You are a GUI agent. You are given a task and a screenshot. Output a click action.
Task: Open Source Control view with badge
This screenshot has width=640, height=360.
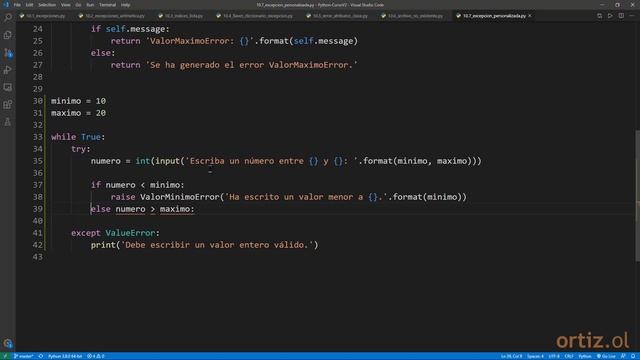(x=8, y=53)
